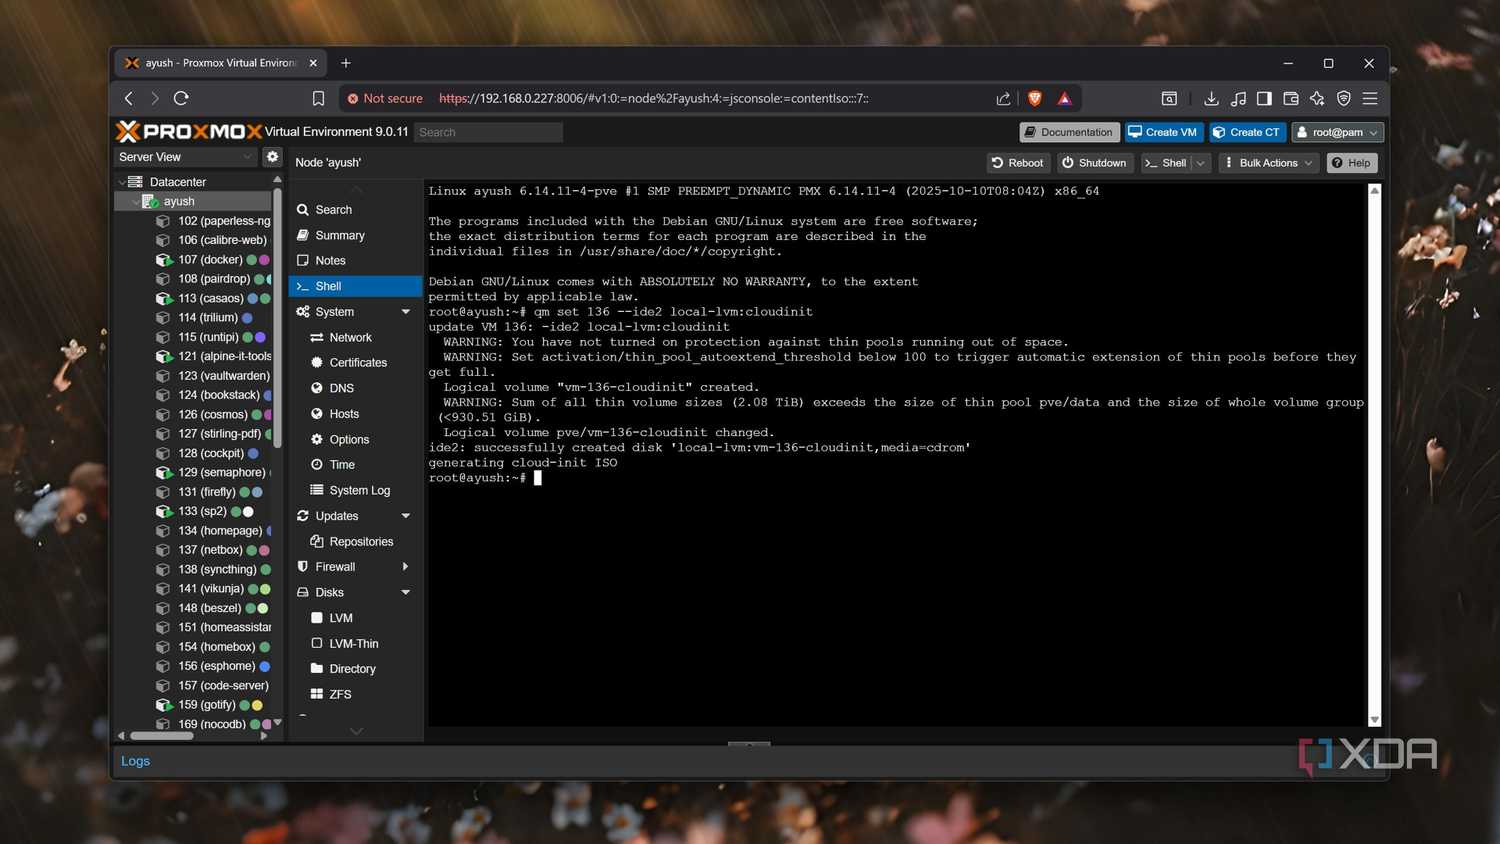Image resolution: width=1500 pixels, height=844 pixels.
Task: Collapse the Disks menu section
Action: (x=406, y=592)
